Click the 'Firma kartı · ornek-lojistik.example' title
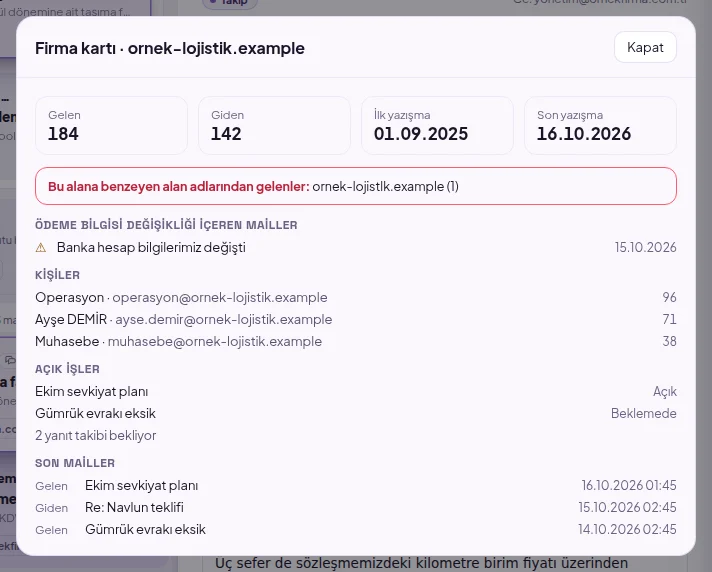 (x=170, y=48)
